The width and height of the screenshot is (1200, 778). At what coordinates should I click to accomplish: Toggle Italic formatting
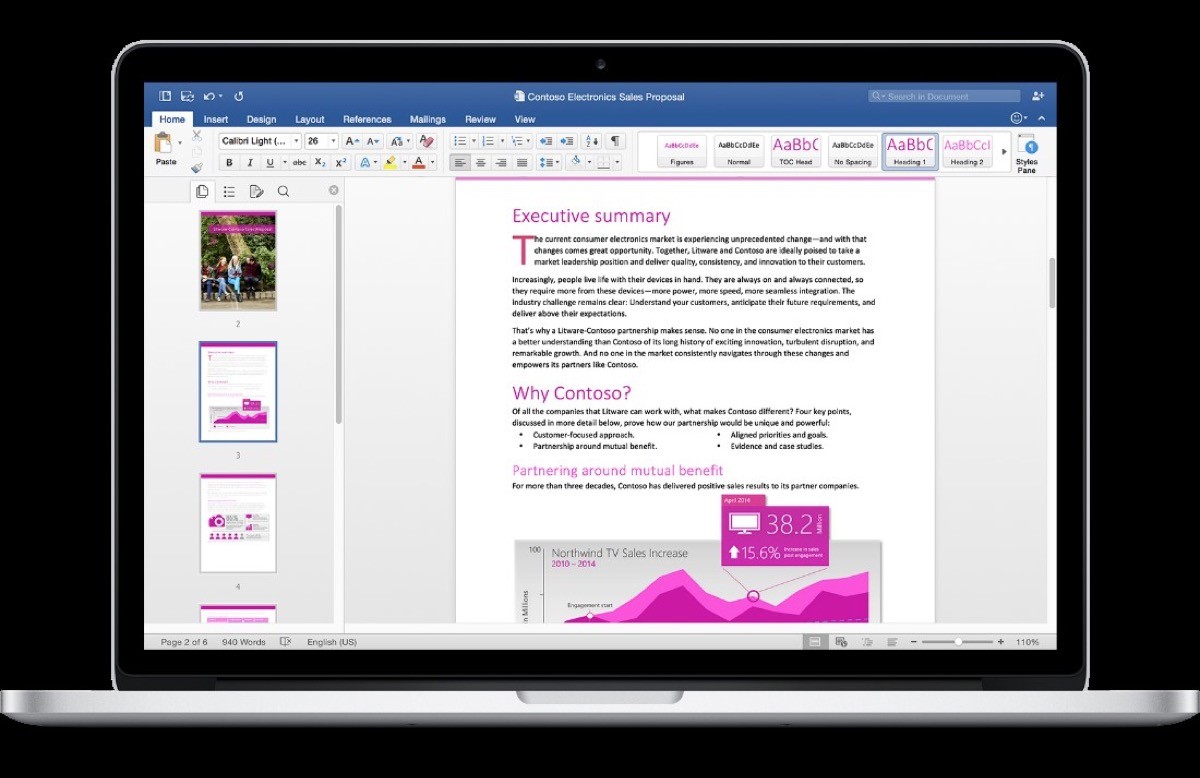(x=250, y=162)
